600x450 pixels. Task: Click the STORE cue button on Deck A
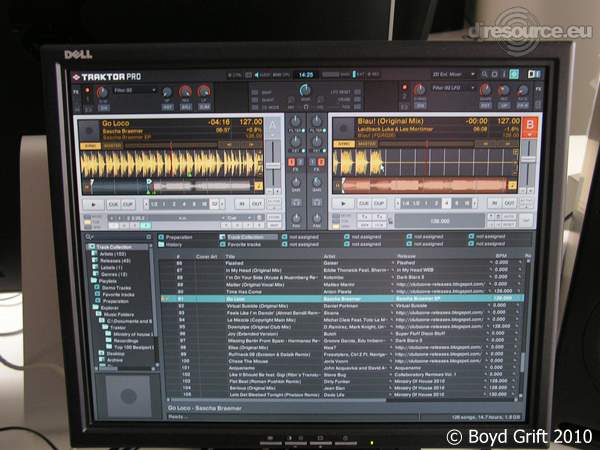click(274, 217)
